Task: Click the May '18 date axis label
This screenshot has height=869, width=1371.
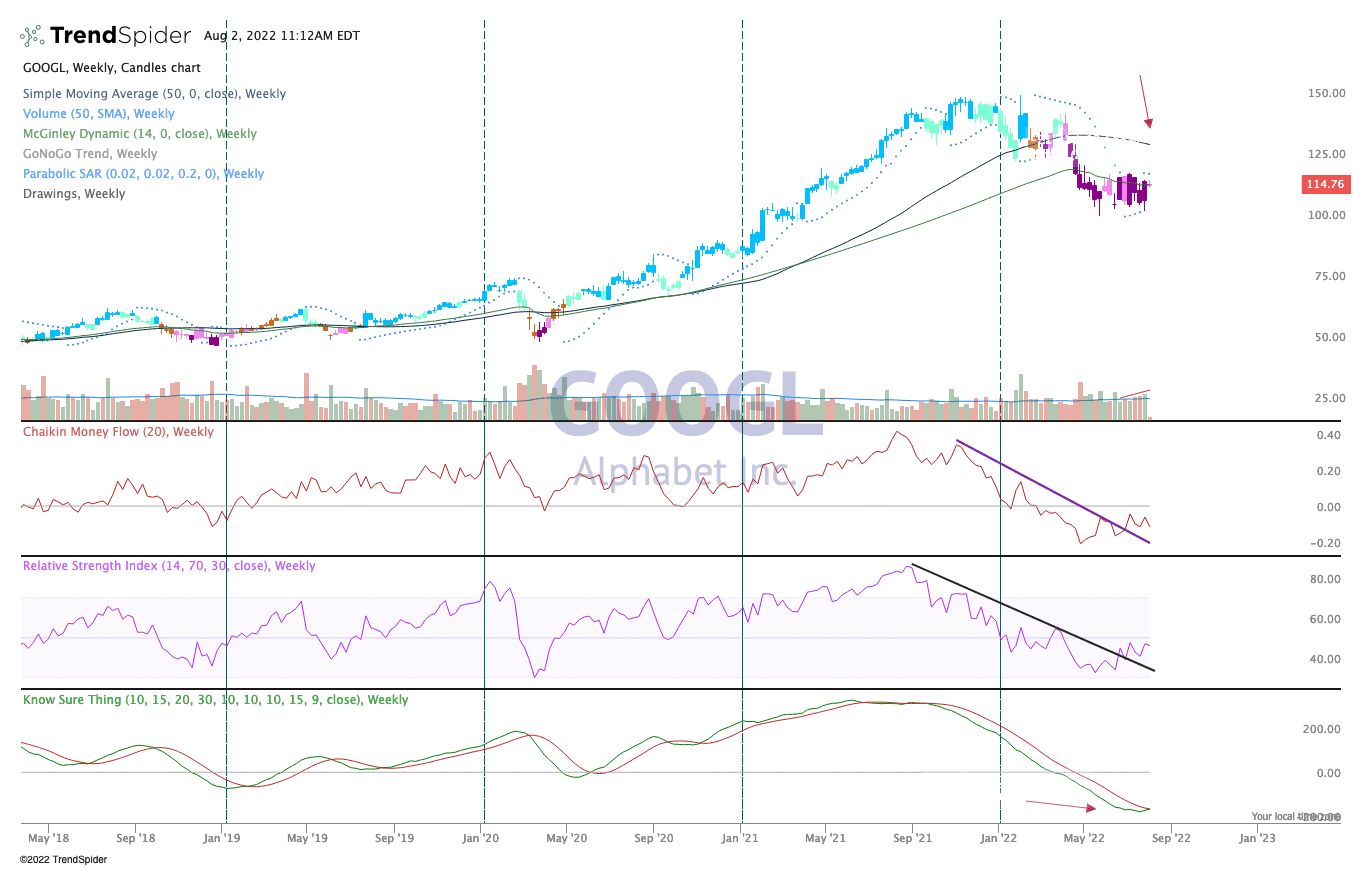Action: click(x=48, y=840)
